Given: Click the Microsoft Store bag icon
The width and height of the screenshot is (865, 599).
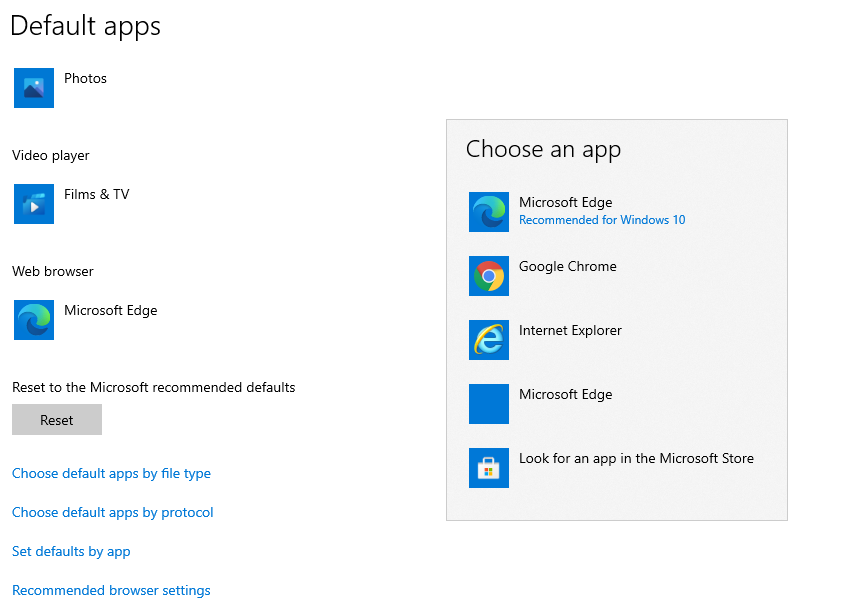Looking at the screenshot, I should coord(489,468).
